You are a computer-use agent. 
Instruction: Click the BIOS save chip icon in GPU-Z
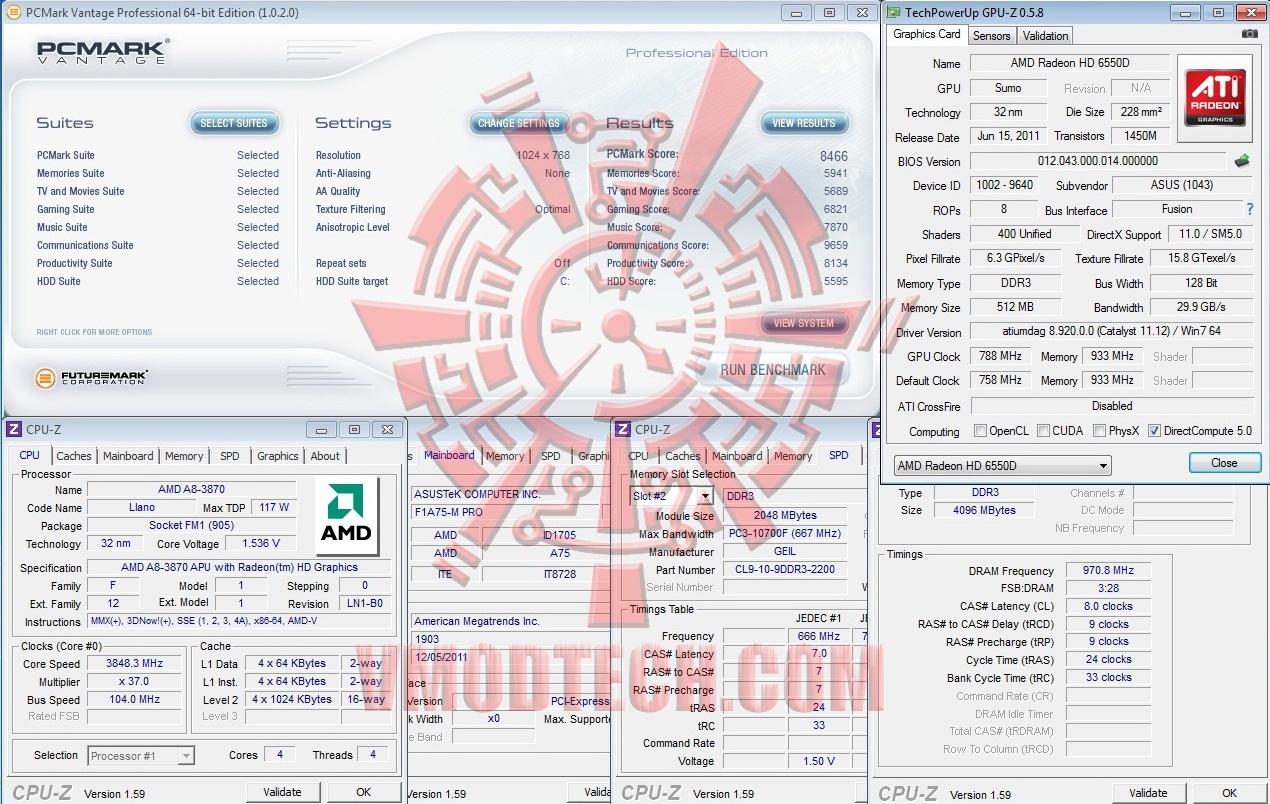(x=1242, y=160)
